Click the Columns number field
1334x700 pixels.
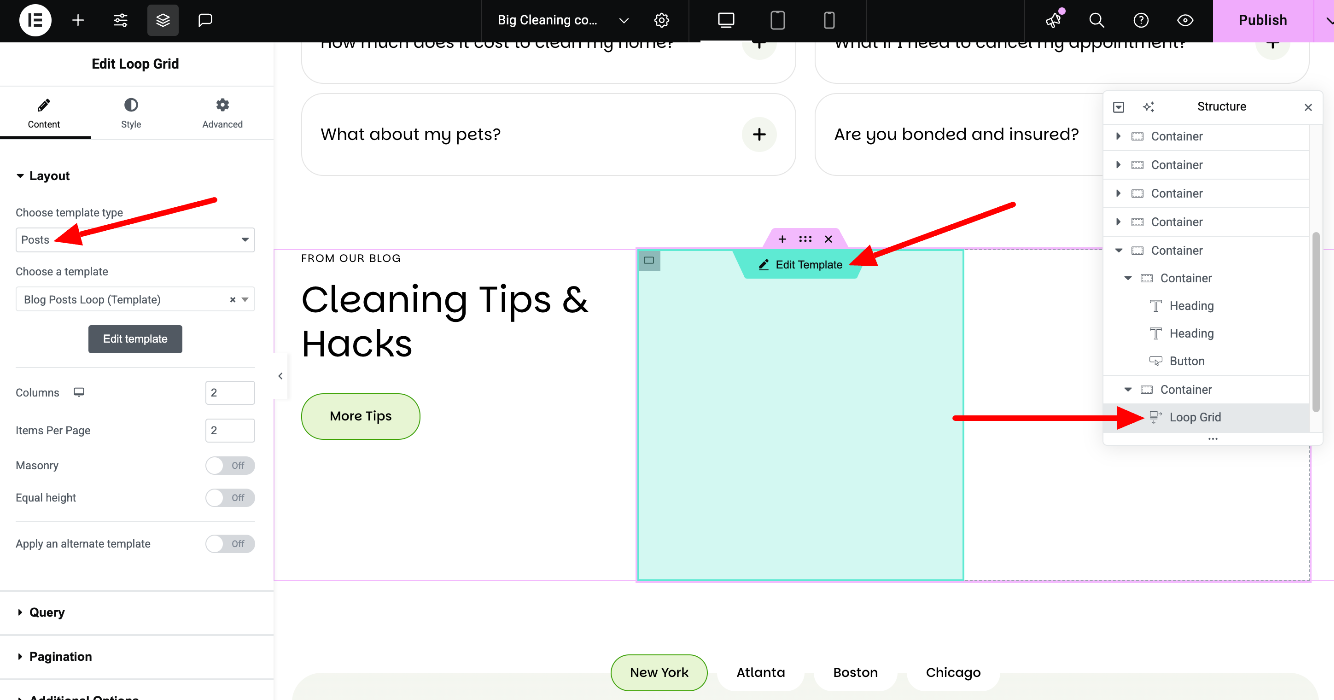pyautogui.click(x=229, y=393)
